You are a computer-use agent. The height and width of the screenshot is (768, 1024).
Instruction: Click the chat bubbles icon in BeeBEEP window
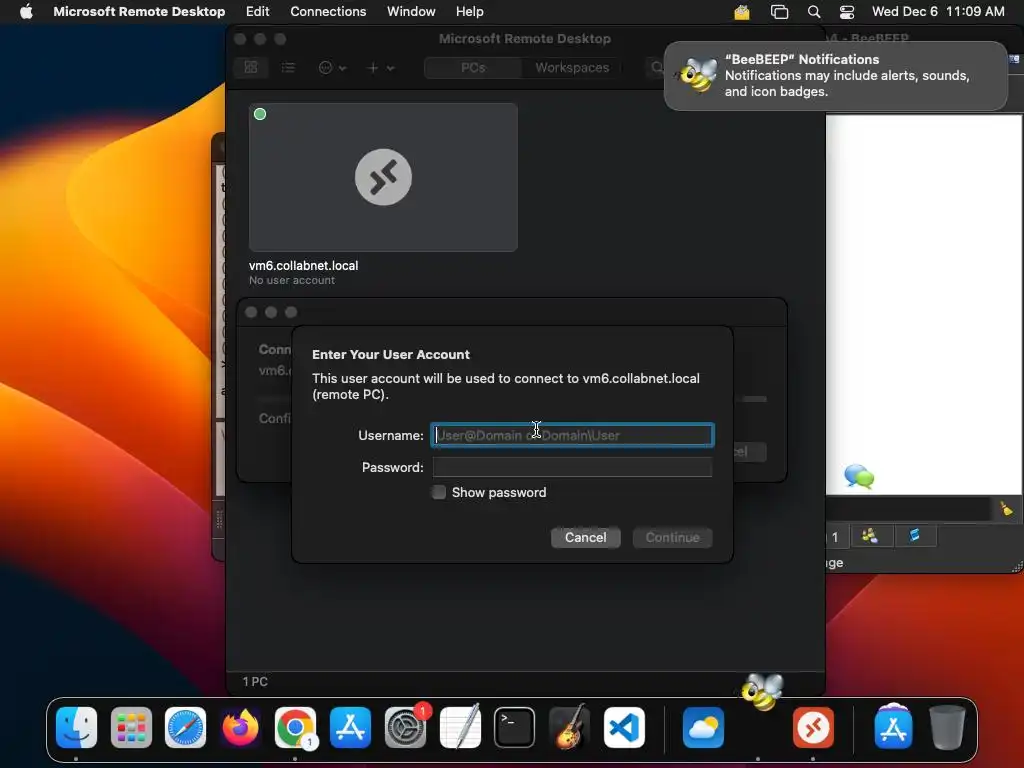(859, 476)
